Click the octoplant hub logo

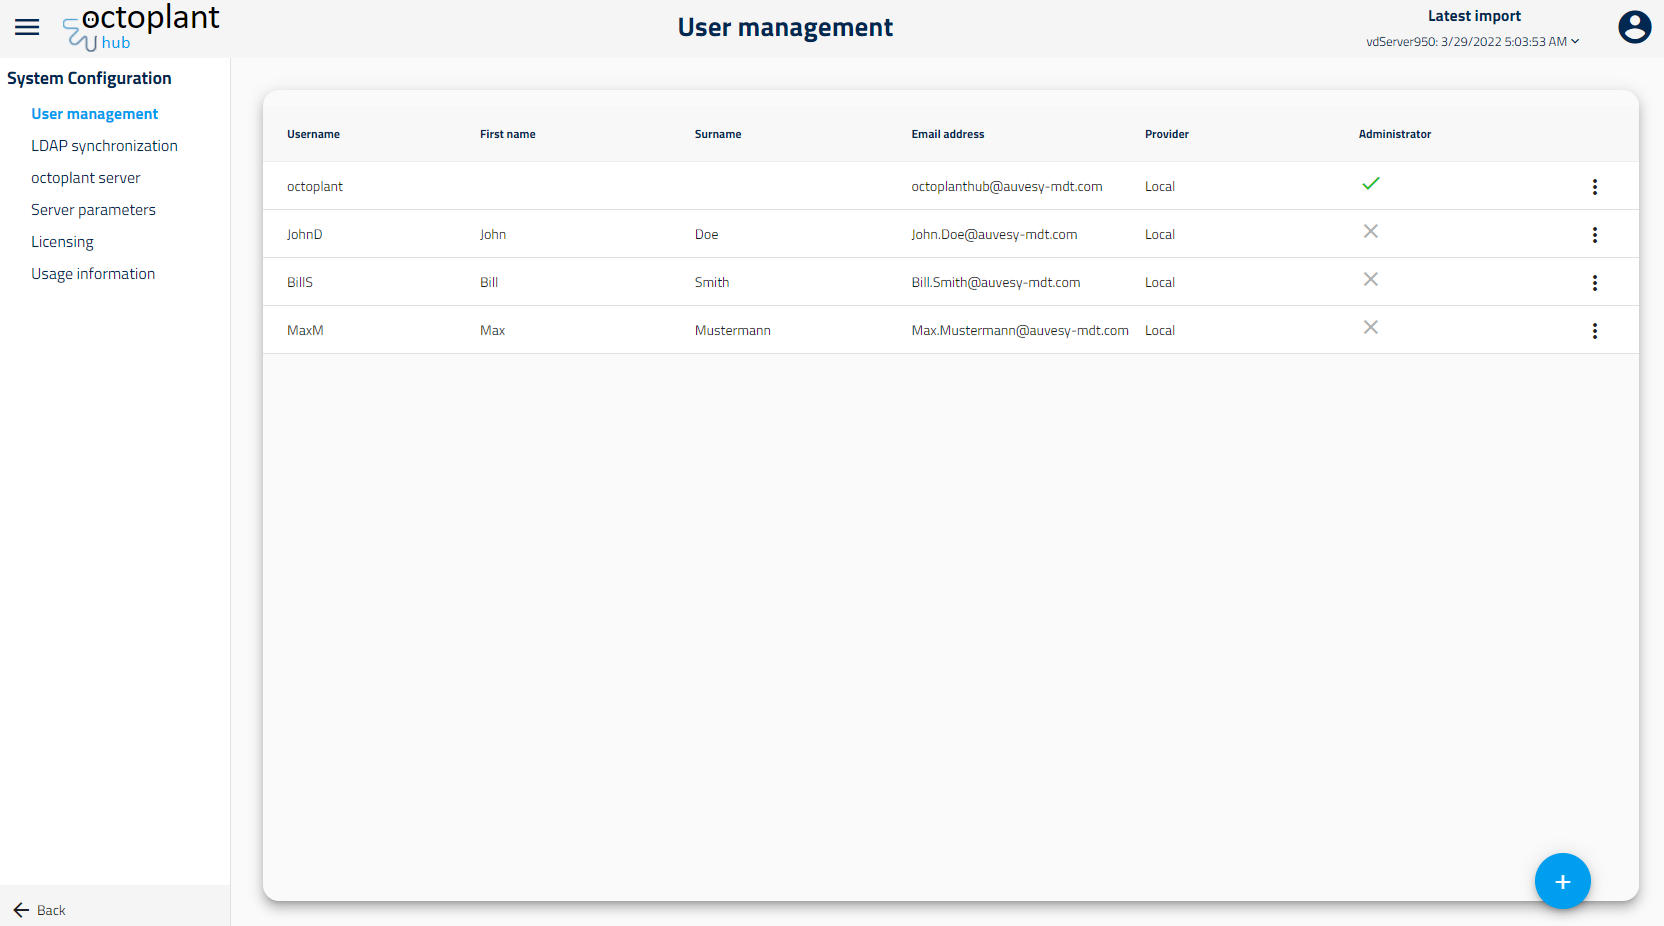coord(140,27)
